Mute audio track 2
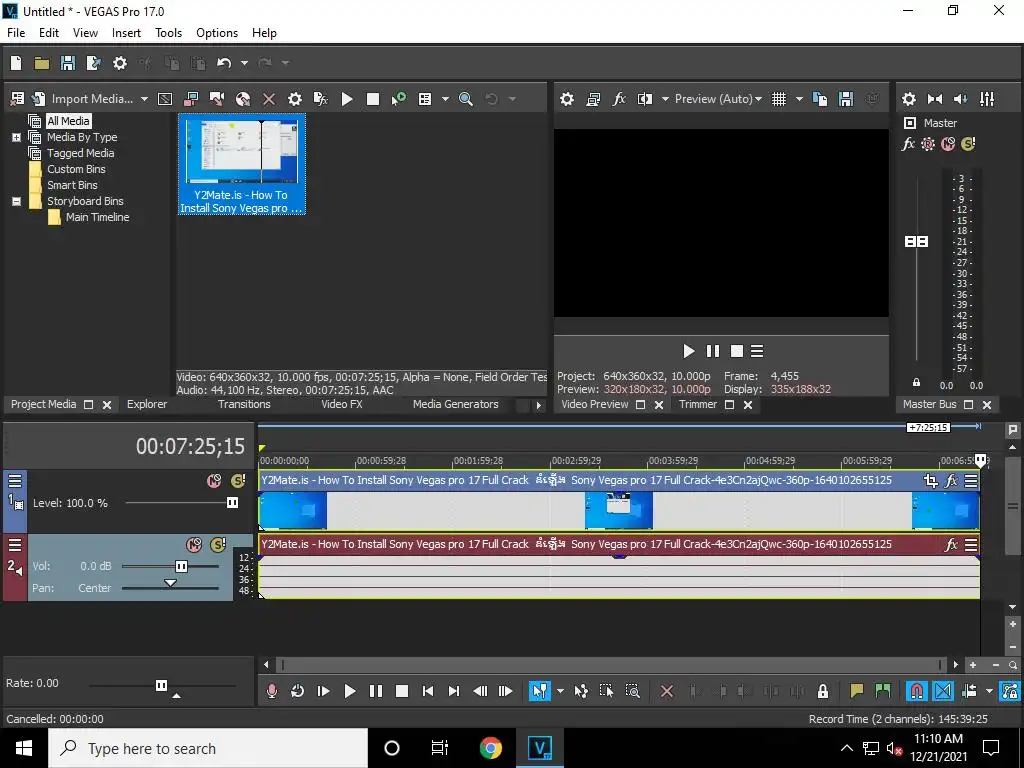The image size is (1024, 768). click(194, 545)
